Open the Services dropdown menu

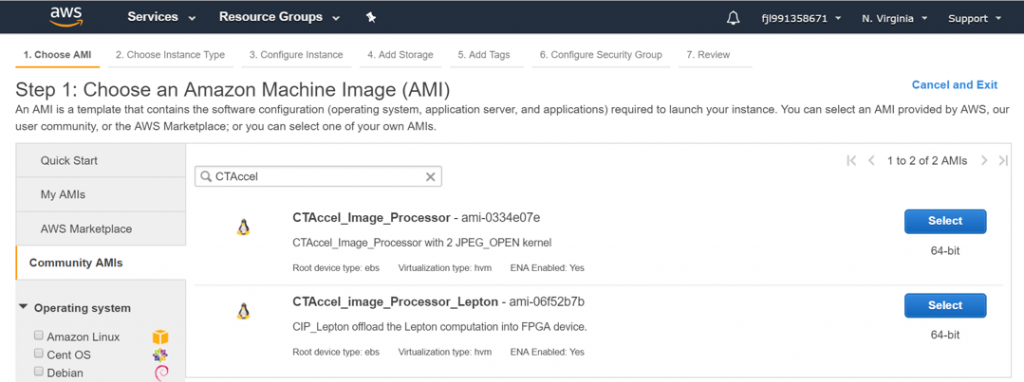(161, 18)
